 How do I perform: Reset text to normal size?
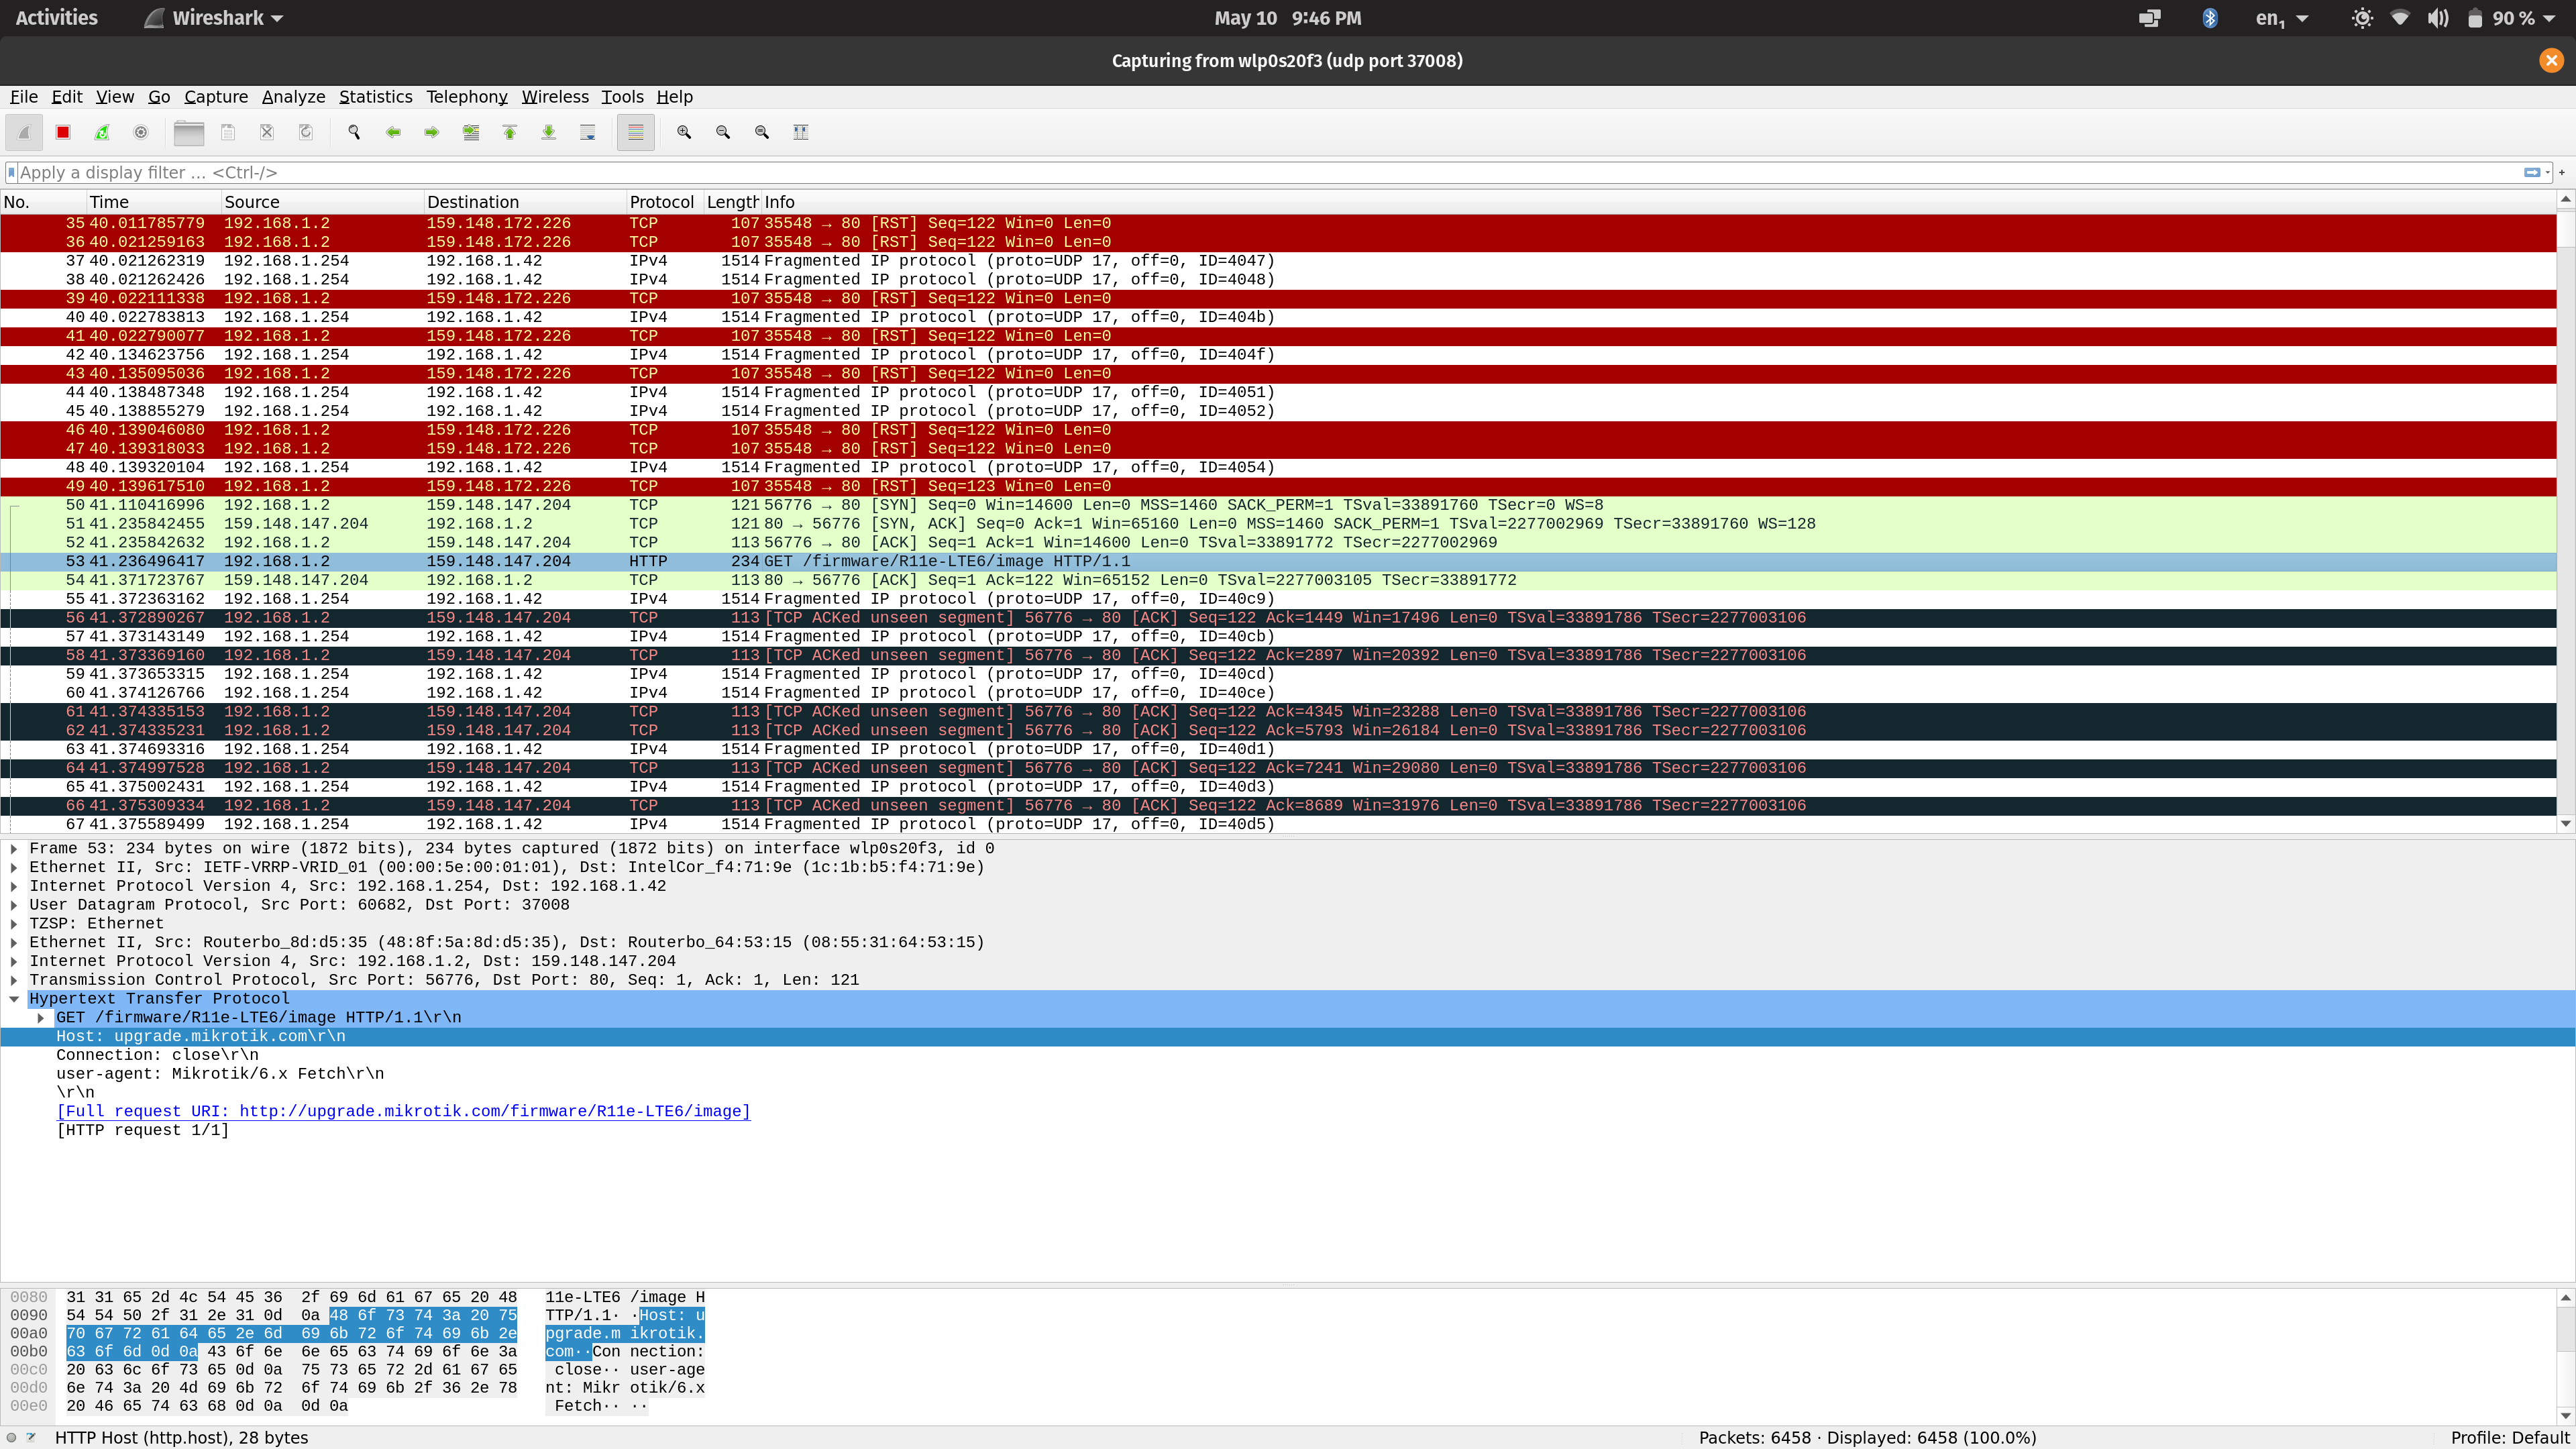(762, 132)
